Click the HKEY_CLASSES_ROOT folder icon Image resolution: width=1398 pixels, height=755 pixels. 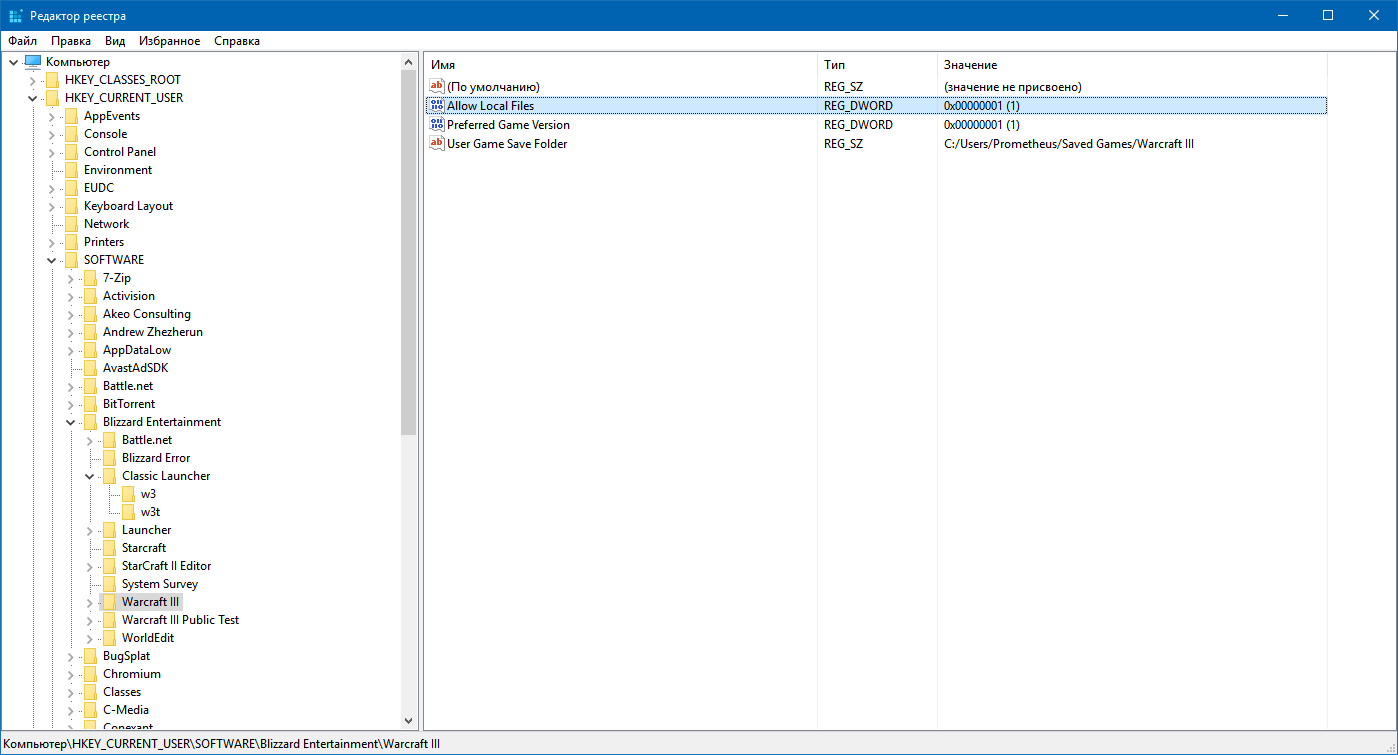pyautogui.click(x=52, y=80)
